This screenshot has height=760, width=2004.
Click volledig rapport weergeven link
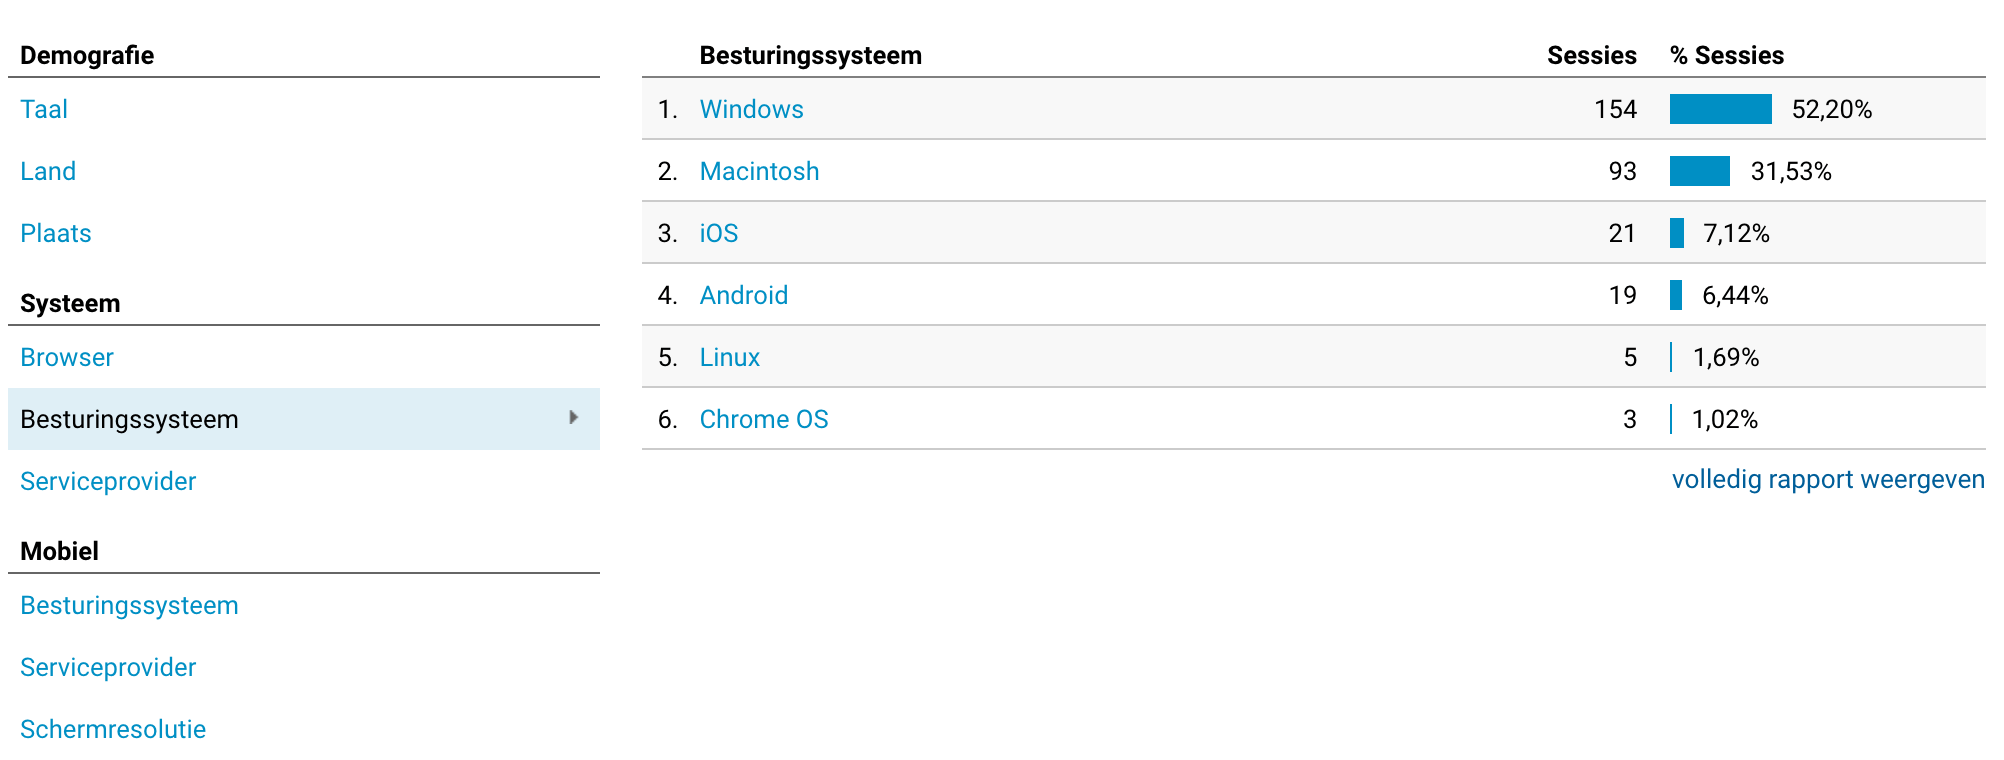(1827, 479)
